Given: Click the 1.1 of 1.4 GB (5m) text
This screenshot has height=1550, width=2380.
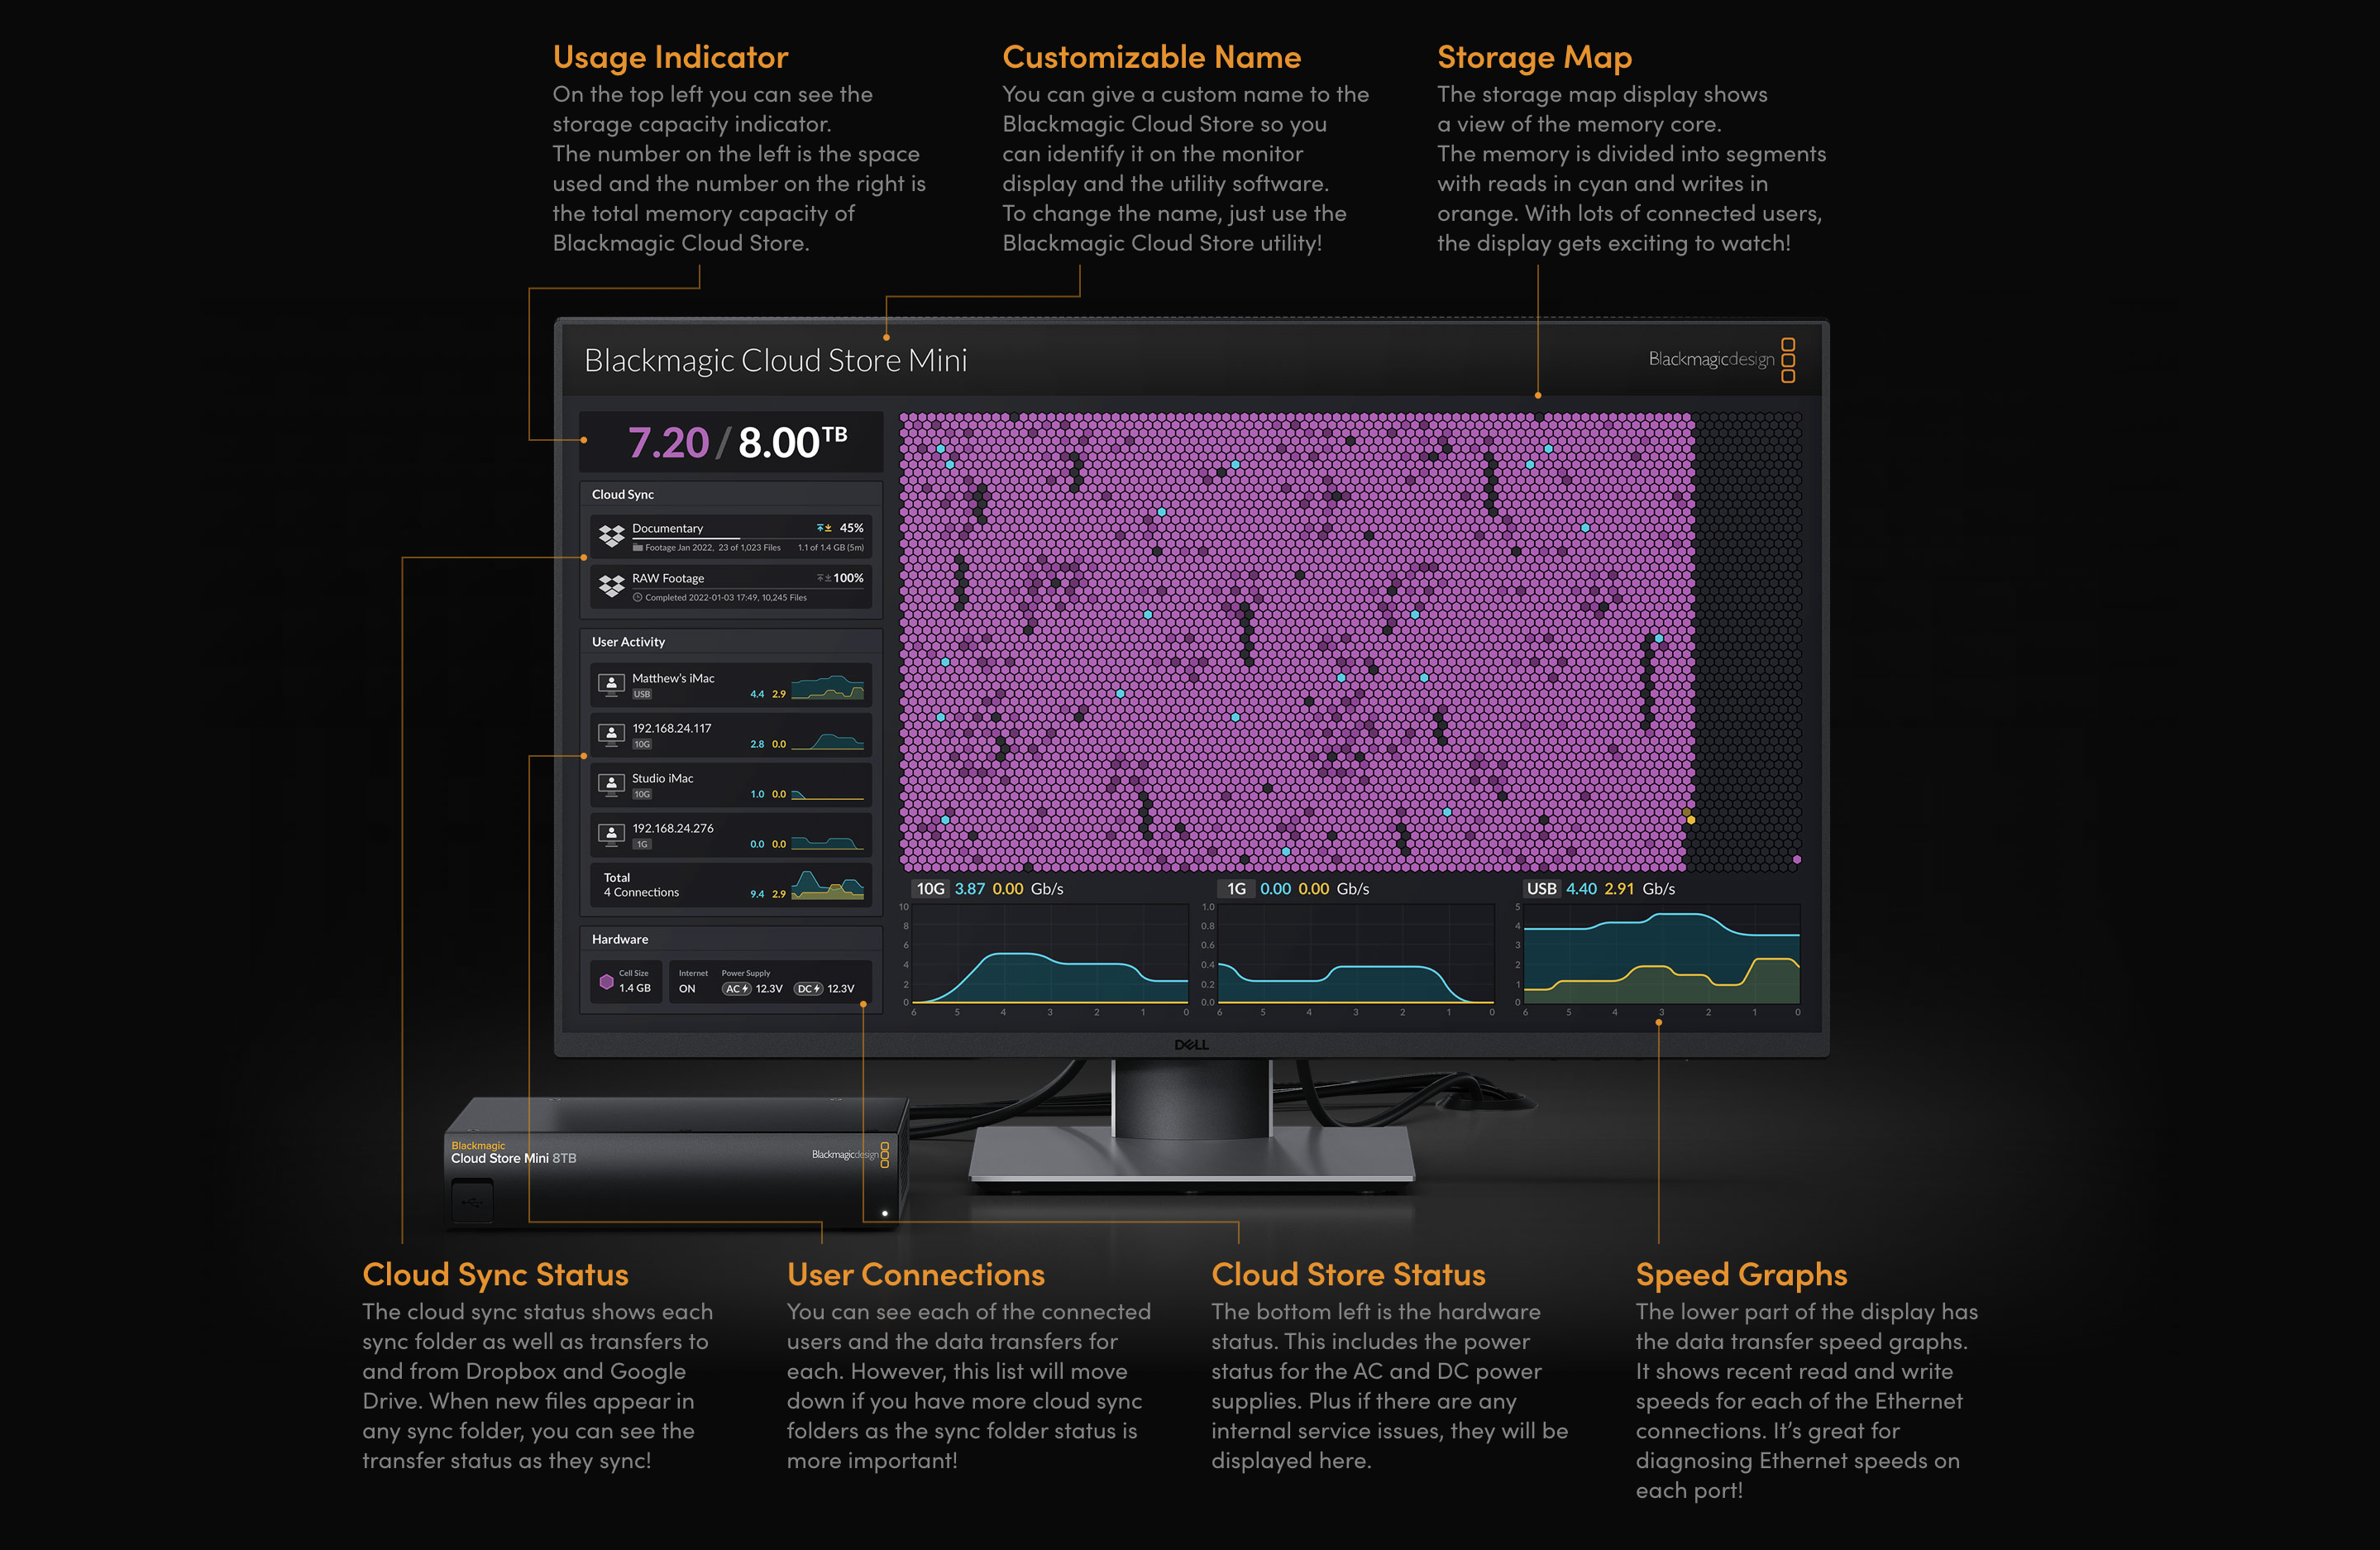Looking at the screenshot, I should (831, 548).
